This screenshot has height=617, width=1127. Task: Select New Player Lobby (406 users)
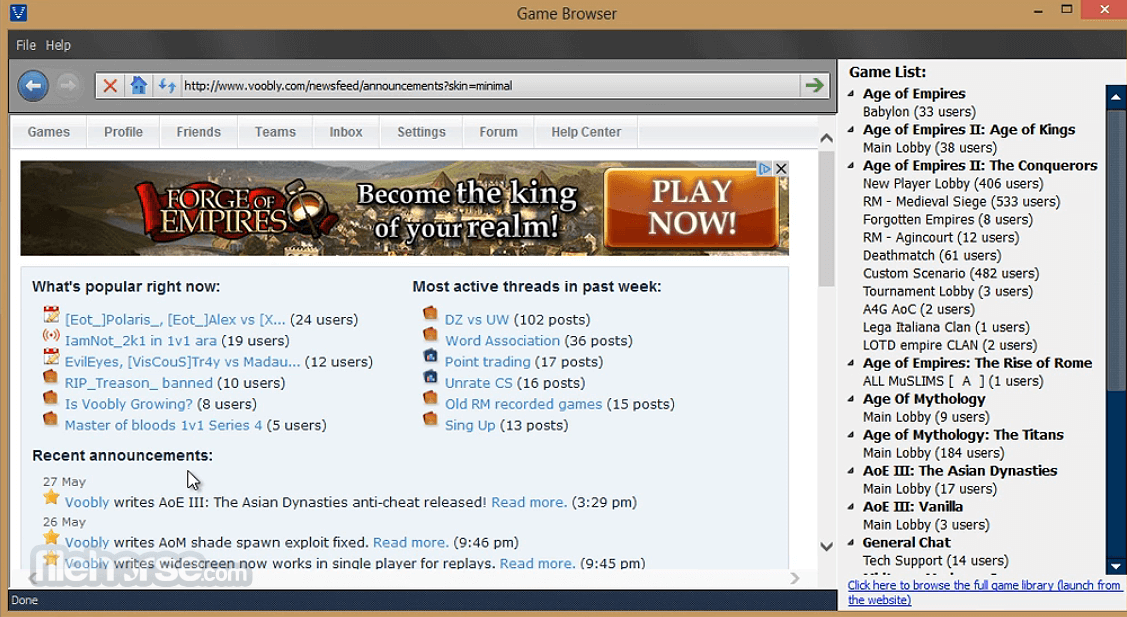click(952, 183)
